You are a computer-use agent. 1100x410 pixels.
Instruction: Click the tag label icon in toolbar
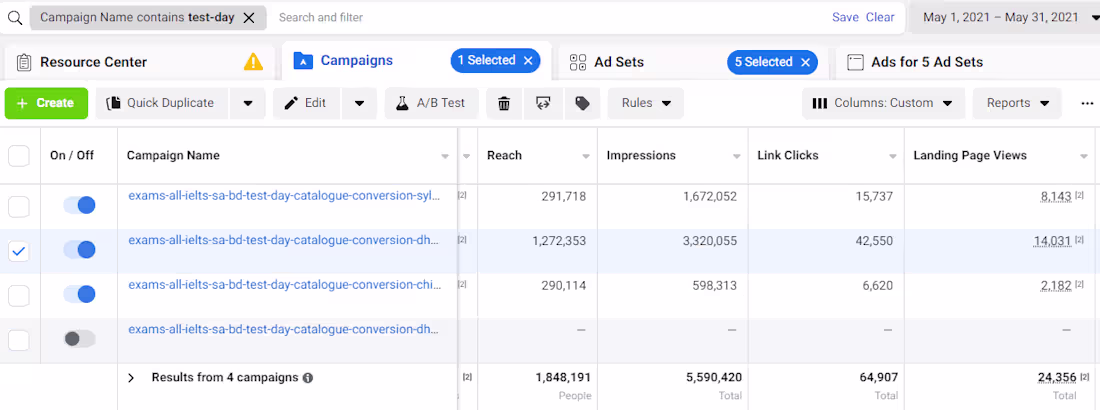(582, 103)
